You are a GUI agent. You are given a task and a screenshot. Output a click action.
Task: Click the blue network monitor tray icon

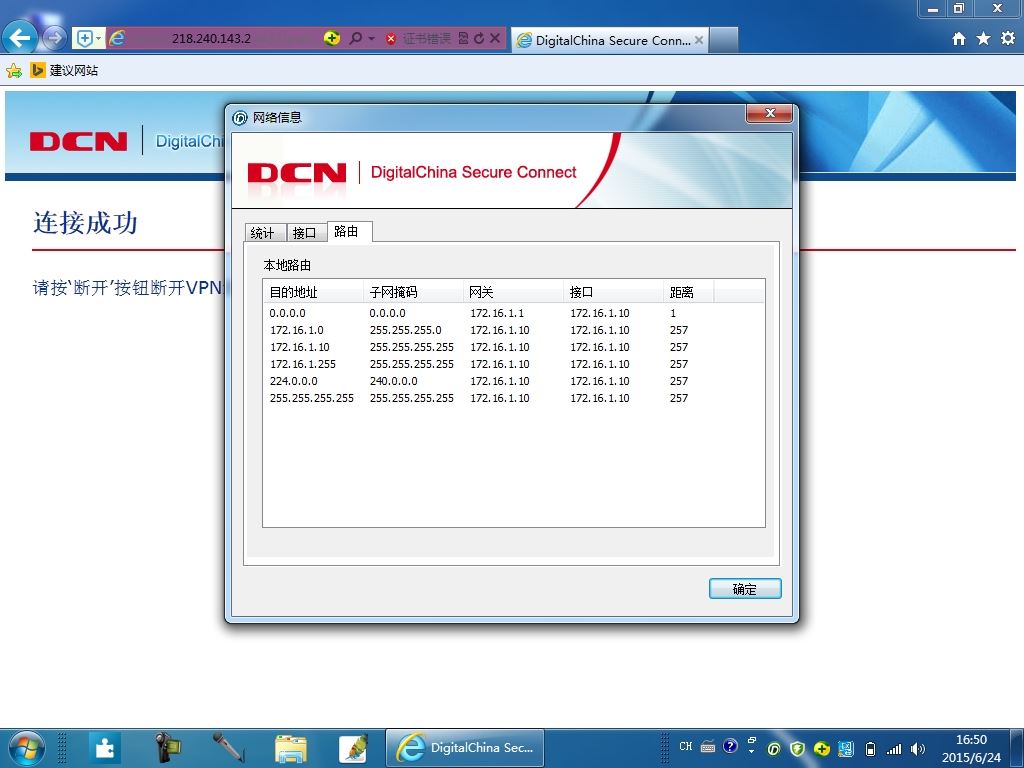click(x=846, y=749)
